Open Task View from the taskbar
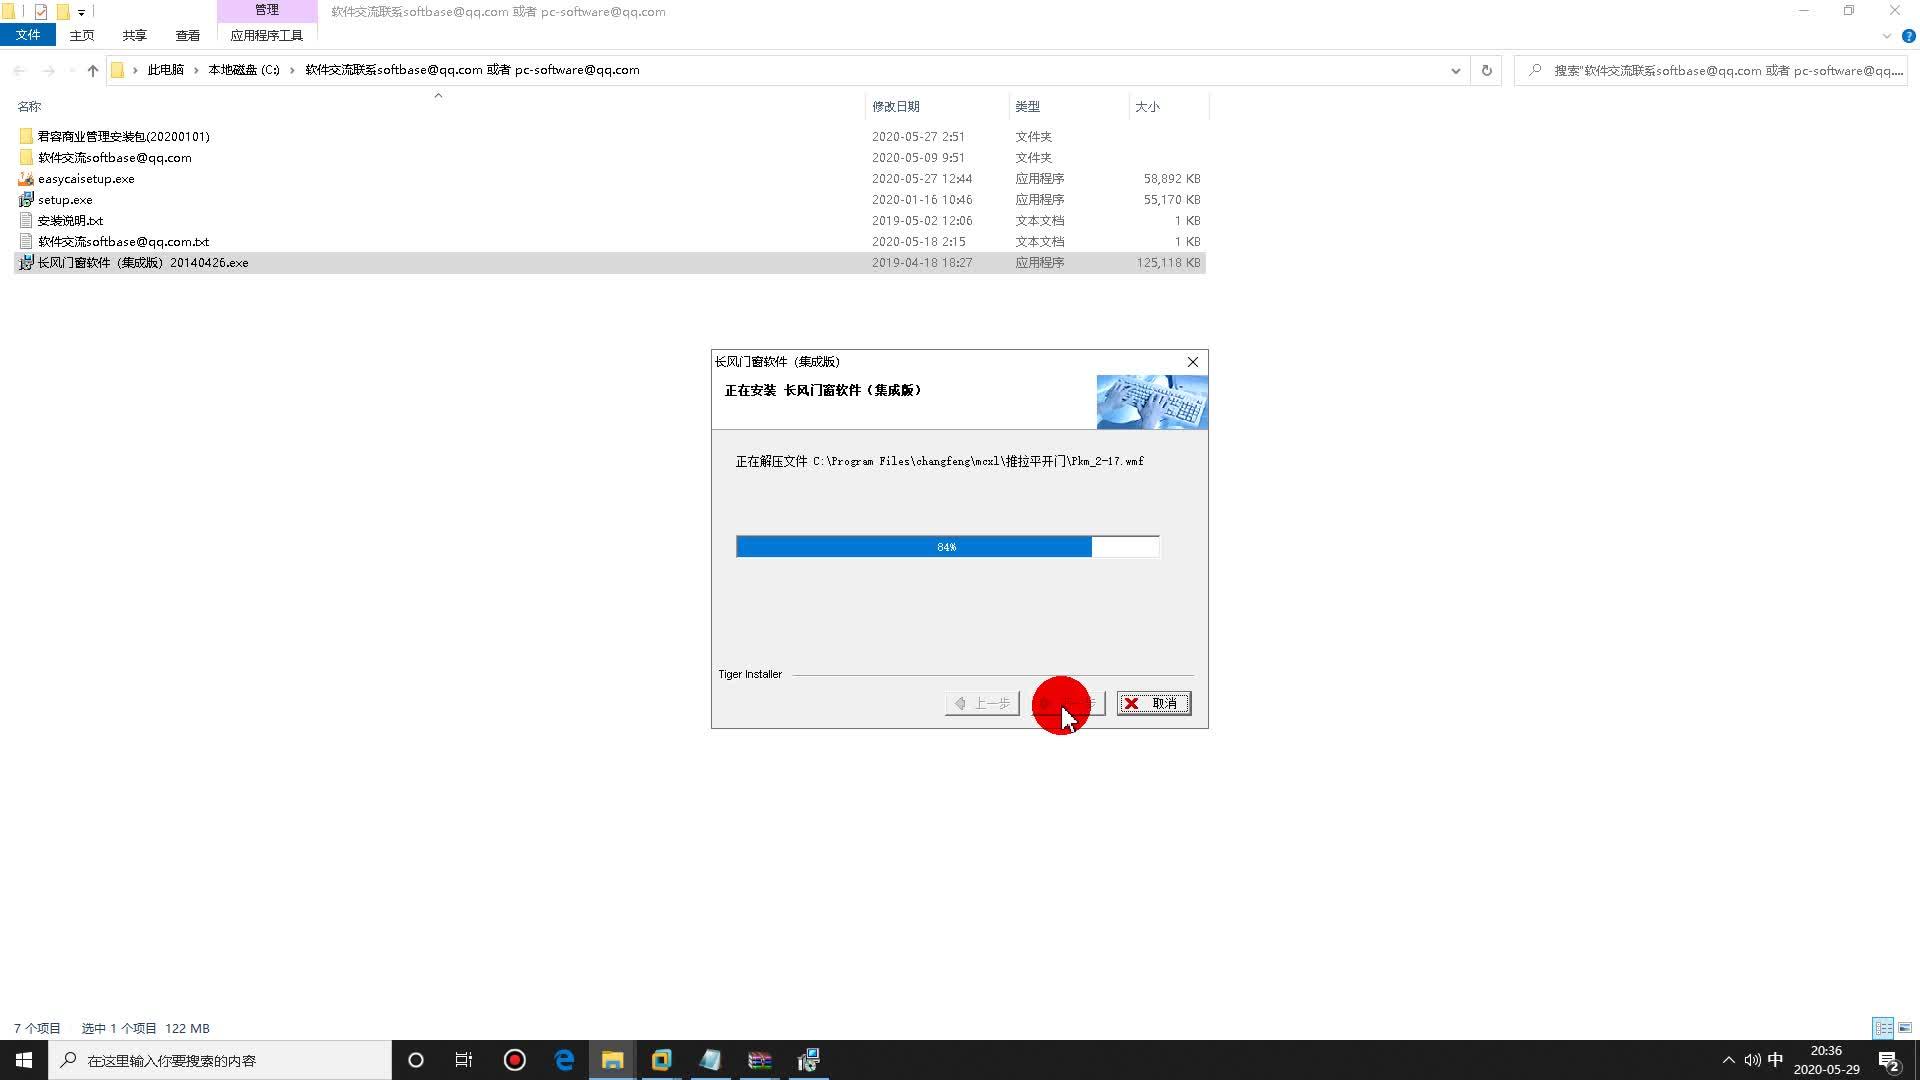This screenshot has height=1080, width=1920. (464, 1060)
